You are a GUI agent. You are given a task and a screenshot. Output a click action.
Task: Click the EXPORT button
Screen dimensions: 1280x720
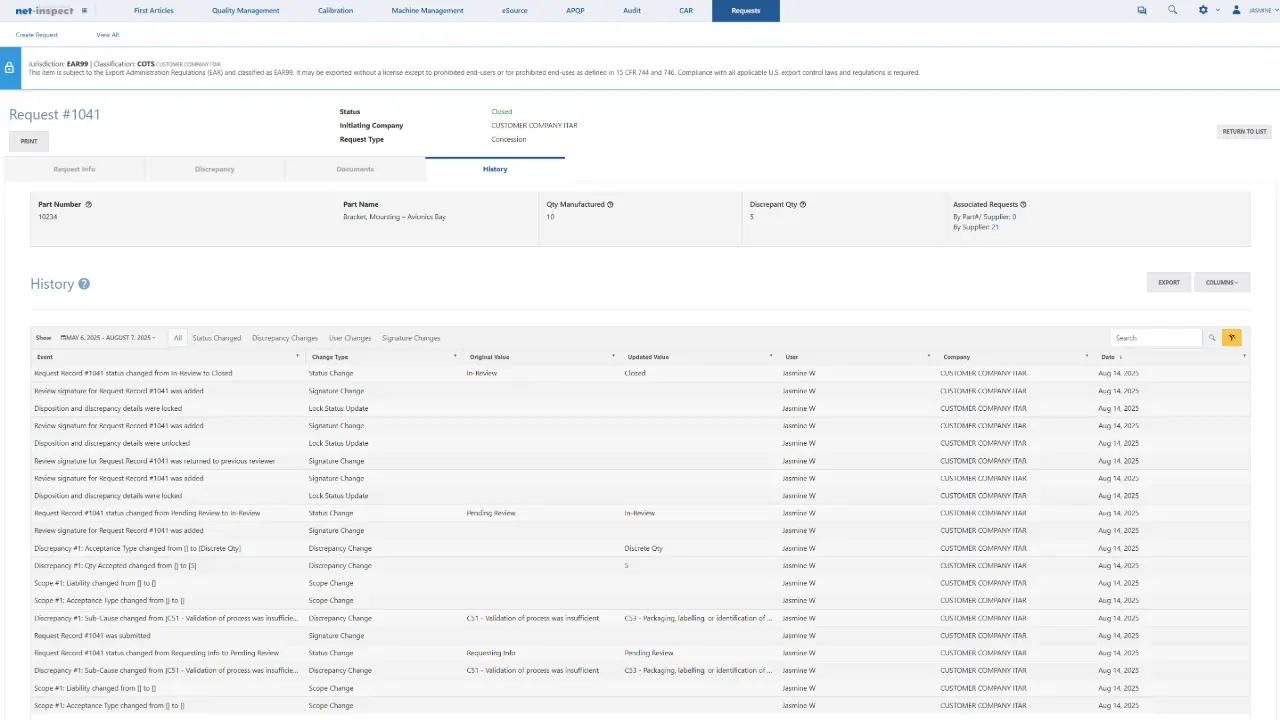click(x=1168, y=282)
